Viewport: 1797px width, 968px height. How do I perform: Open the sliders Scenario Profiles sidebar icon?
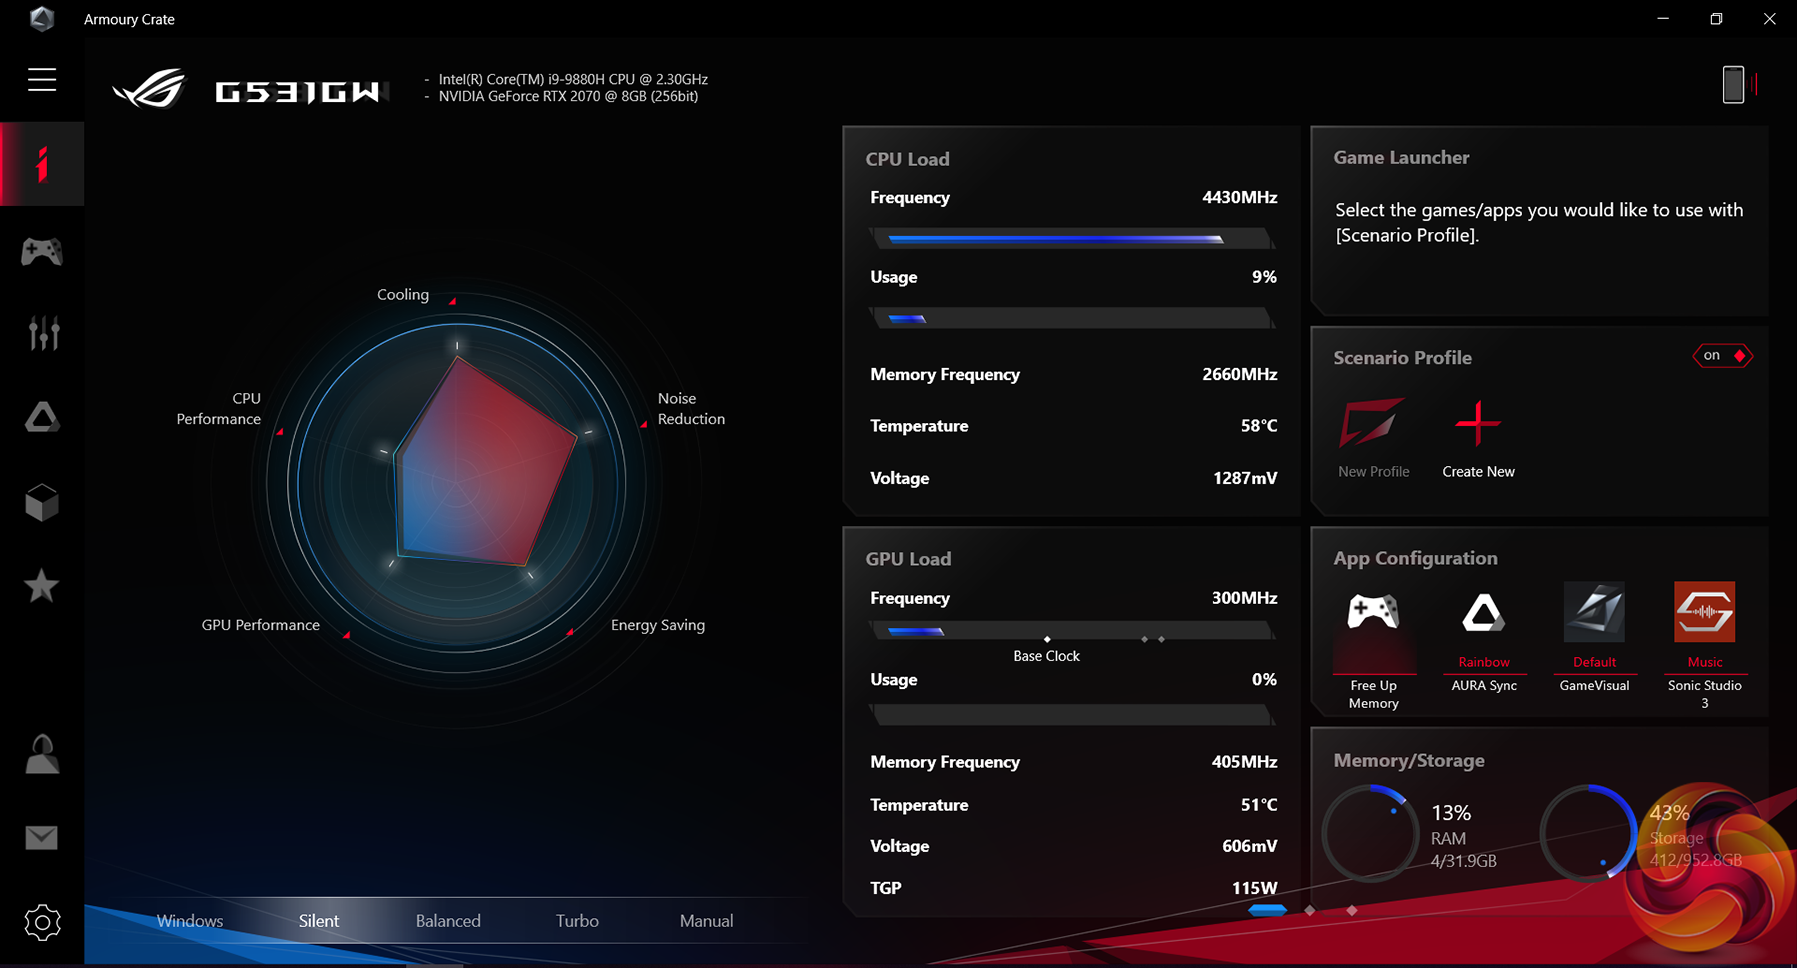(43, 333)
